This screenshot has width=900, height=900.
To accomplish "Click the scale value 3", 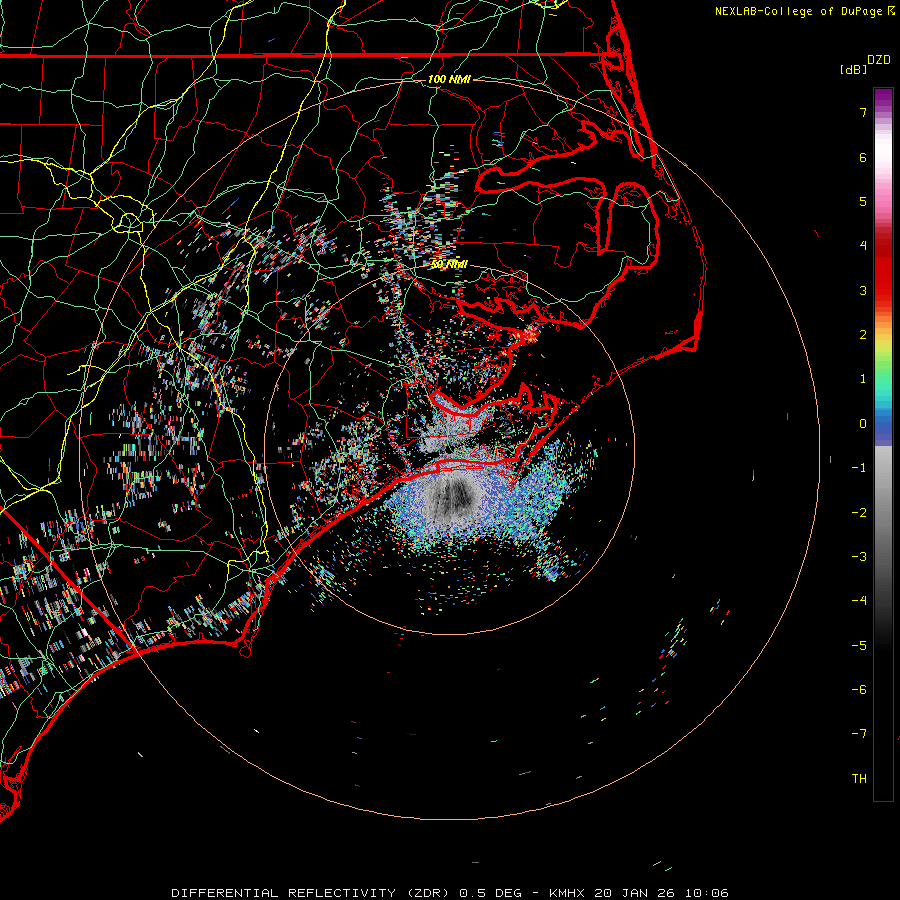I will (863, 290).
